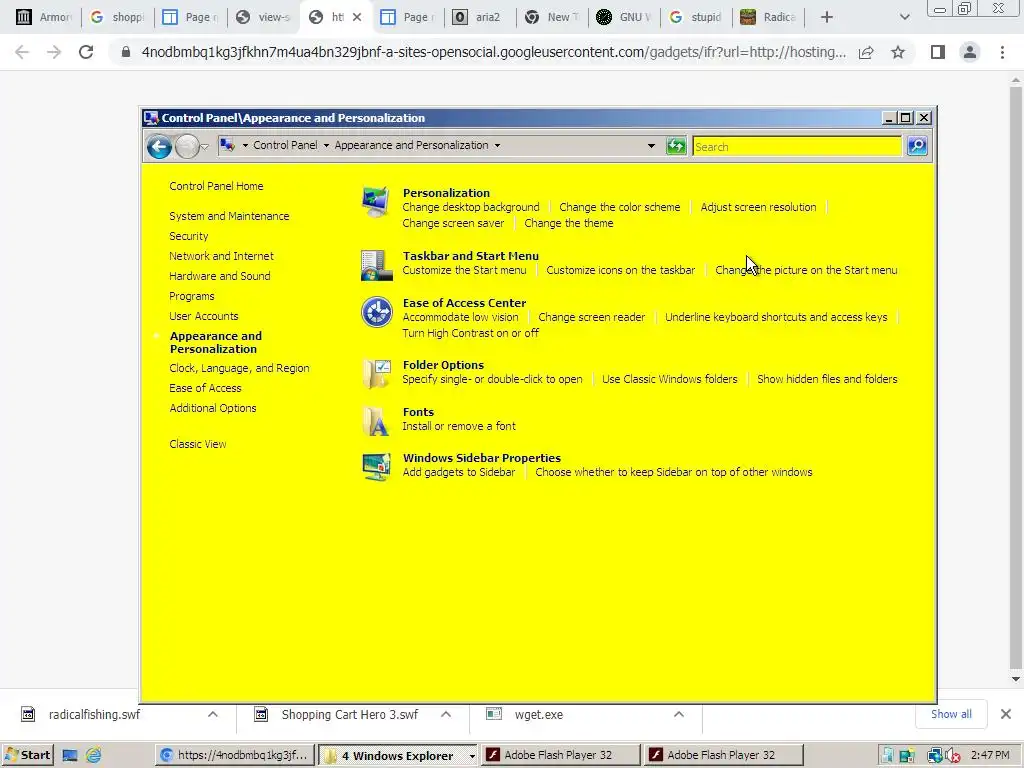Click Add gadgets to Sidebar
Image resolution: width=1024 pixels, height=768 pixels.
(x=459, y=472)
